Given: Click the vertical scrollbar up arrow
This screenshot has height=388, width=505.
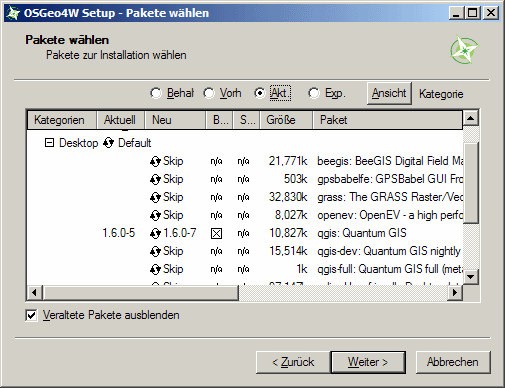Looking at the screenshot, I should (471, 118).
